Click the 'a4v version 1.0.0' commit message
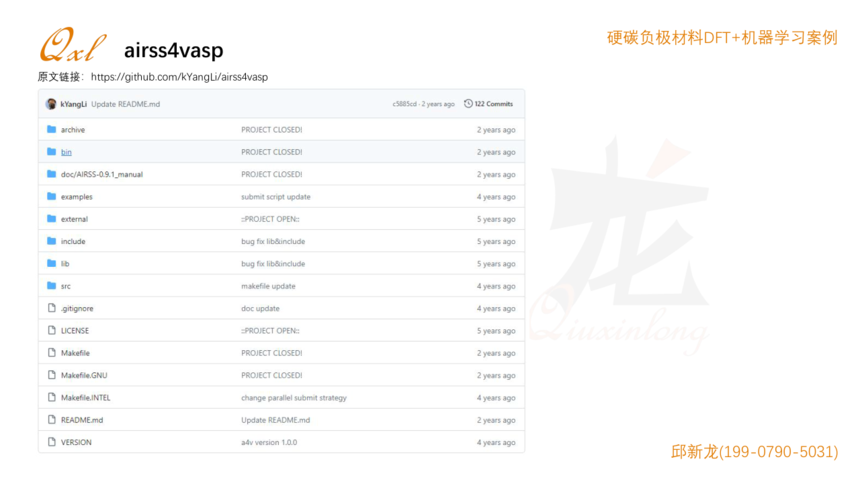The image size is (860, 484). coord(268,442)
